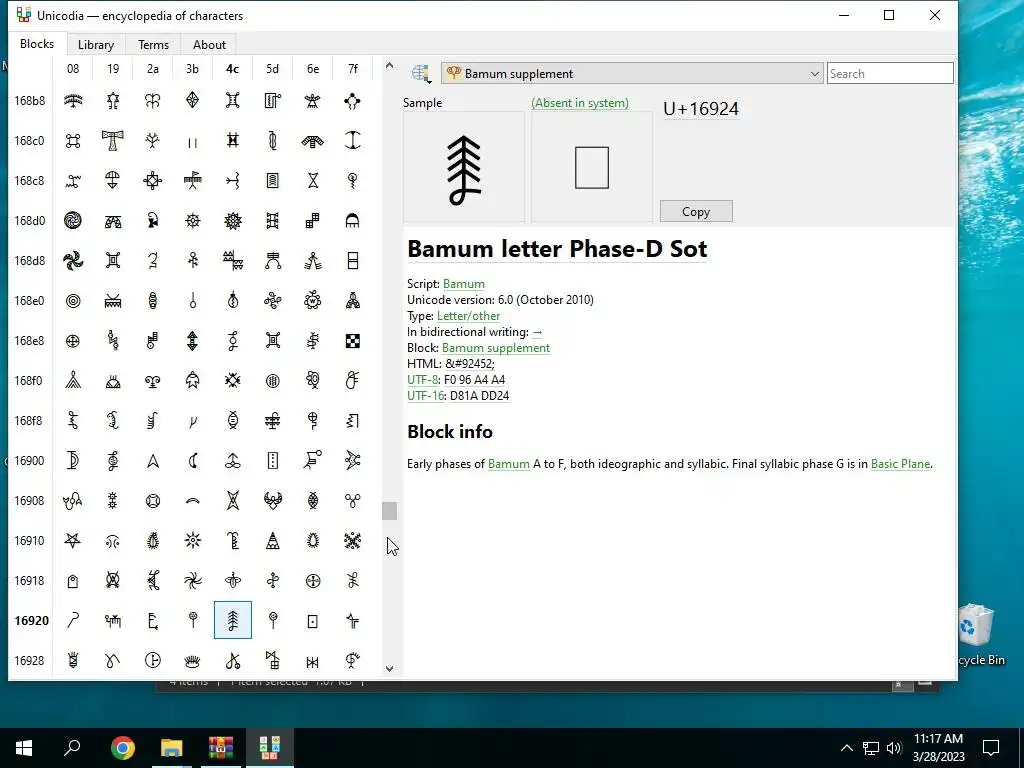Select concentric circles glyph in row 168e0
Image resolution: width=1024 pixels, height=768 pixels.
tap(73, 300)
